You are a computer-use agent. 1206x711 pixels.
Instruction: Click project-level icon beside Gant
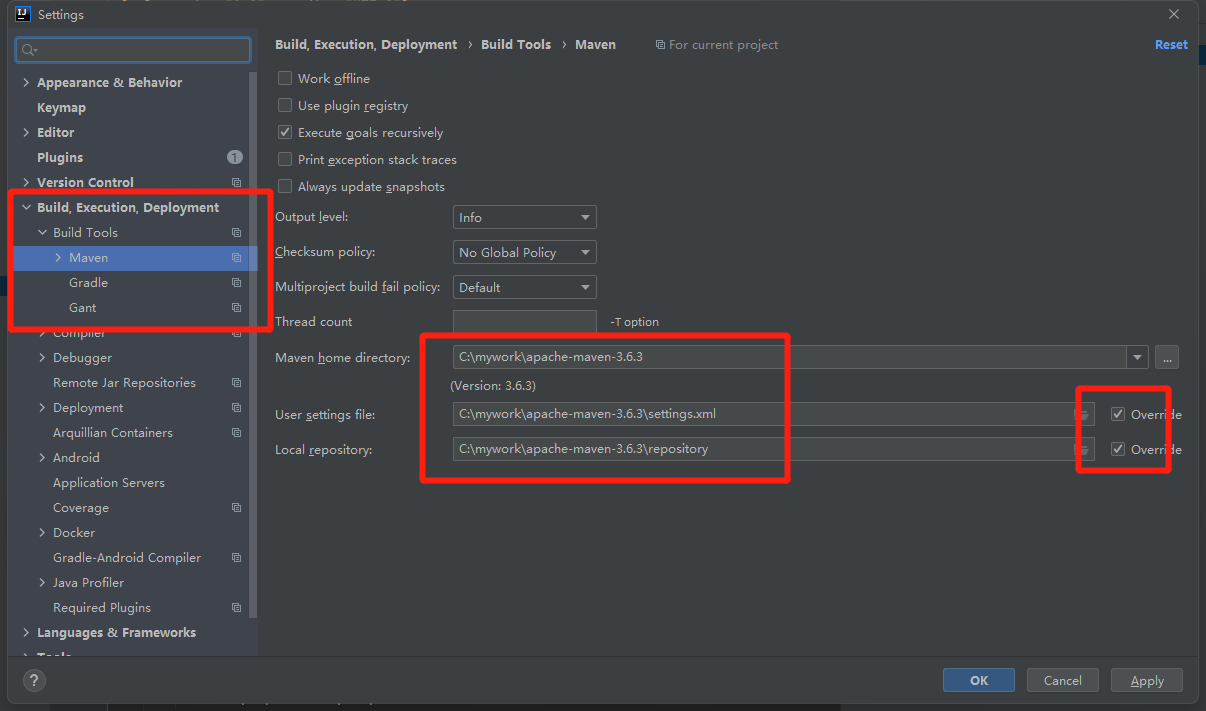[x=236, y=307]
